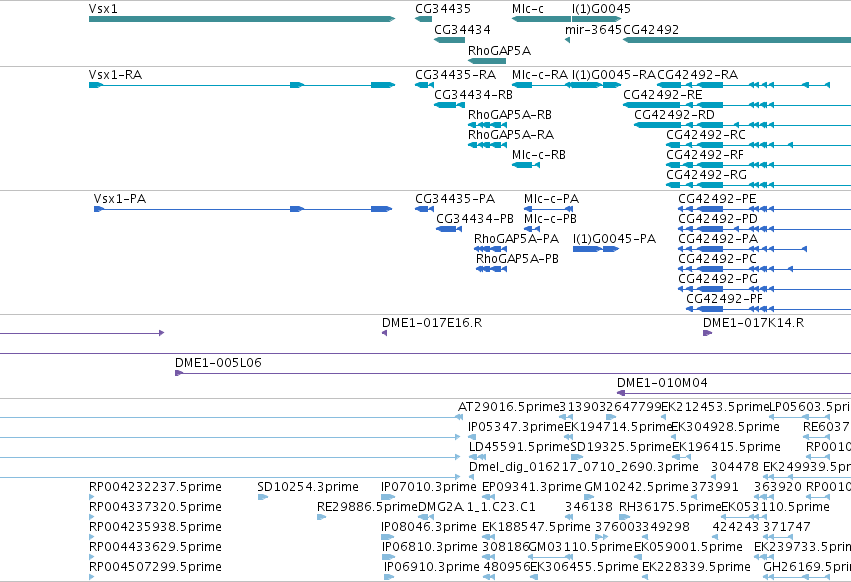
Task: Click the RH36175.5prime EST label
Action: 670,507
